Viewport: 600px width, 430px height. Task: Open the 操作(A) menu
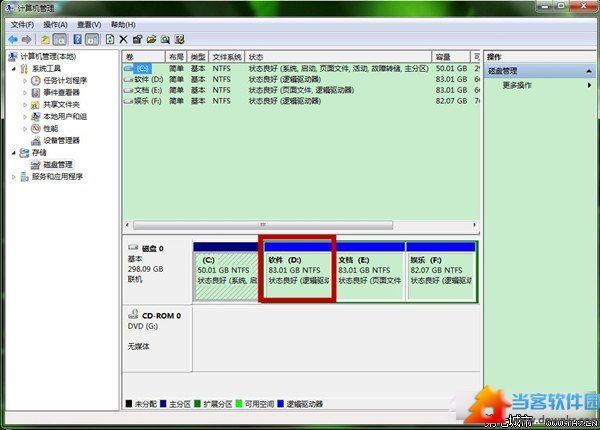coord(55,25)
